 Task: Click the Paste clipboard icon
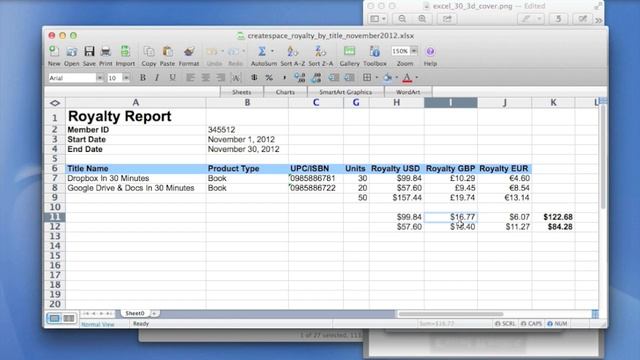click(167, 52)
